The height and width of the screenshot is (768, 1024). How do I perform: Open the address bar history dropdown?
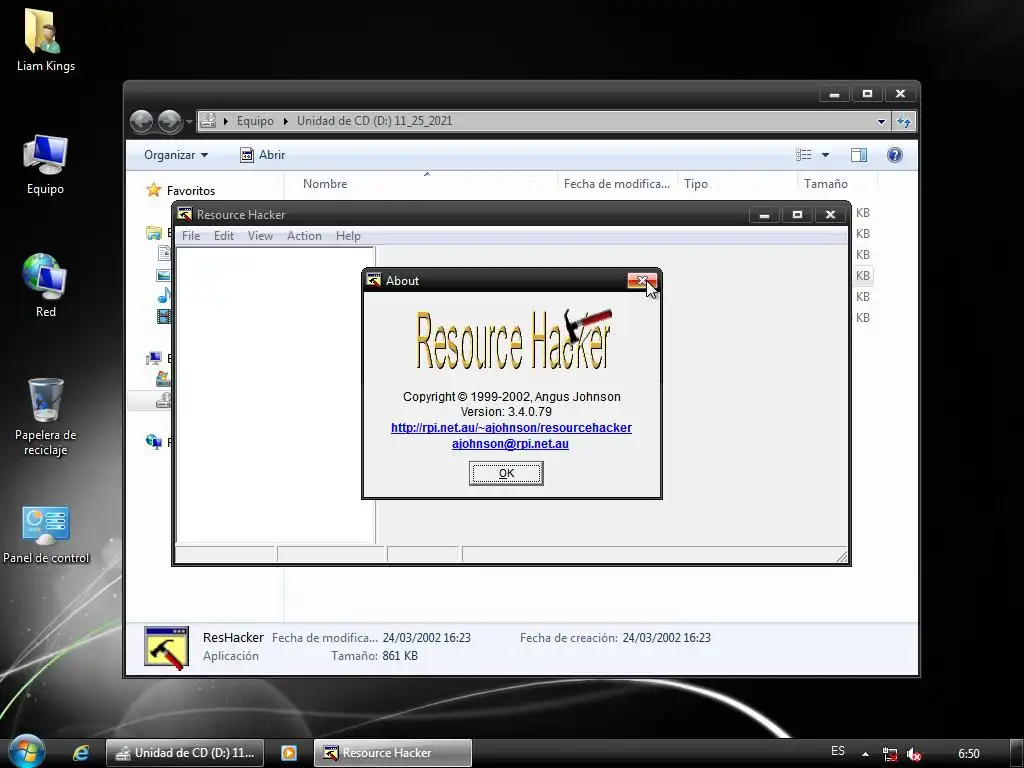[881, 121]
